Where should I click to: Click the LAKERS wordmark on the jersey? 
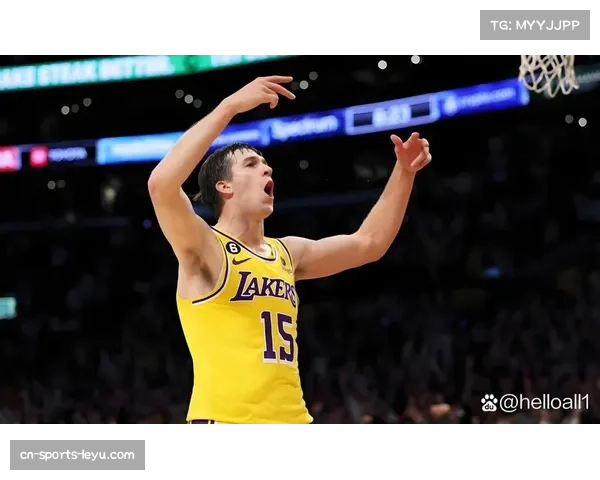point(263,288)
